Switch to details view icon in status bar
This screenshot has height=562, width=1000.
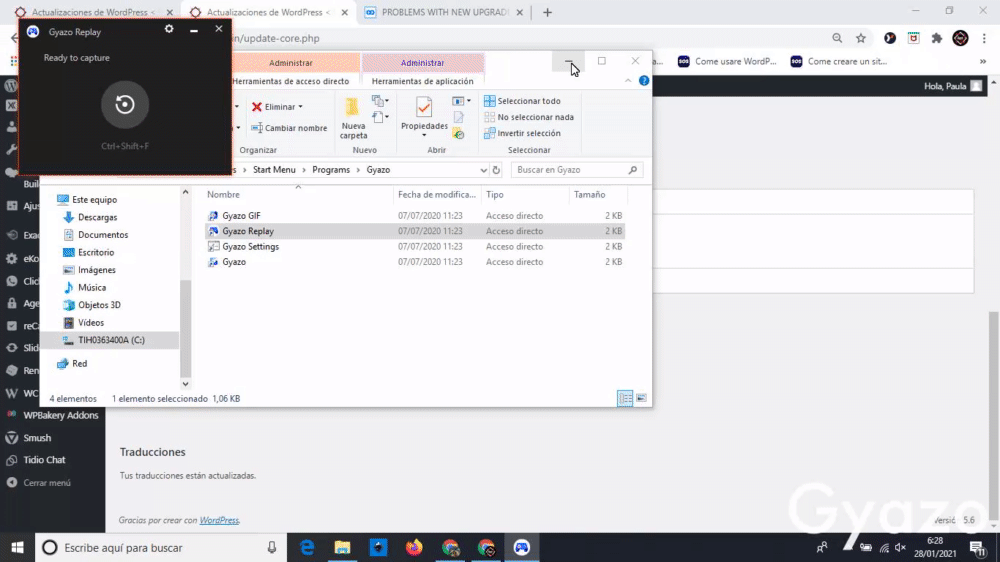click(x=625, y=398)
